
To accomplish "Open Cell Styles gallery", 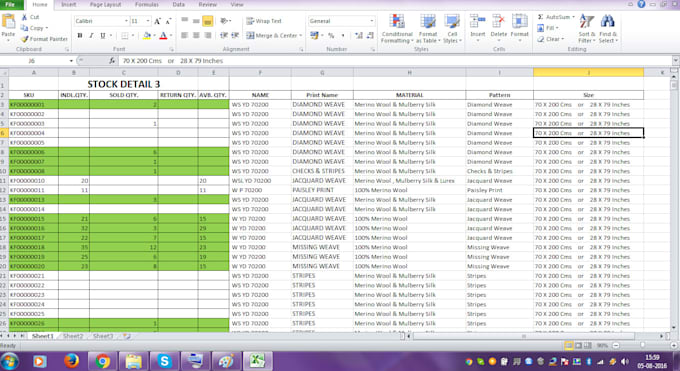I will coord(452,29).
